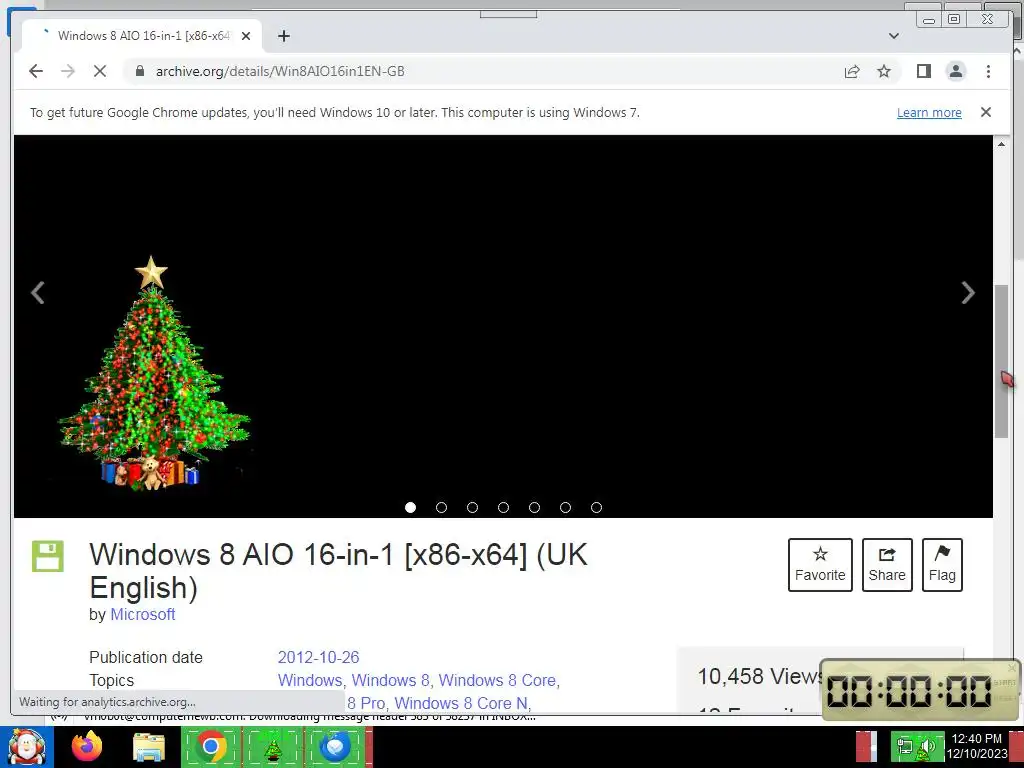Click the scrollbar up arrow

tap(1001, 144)
